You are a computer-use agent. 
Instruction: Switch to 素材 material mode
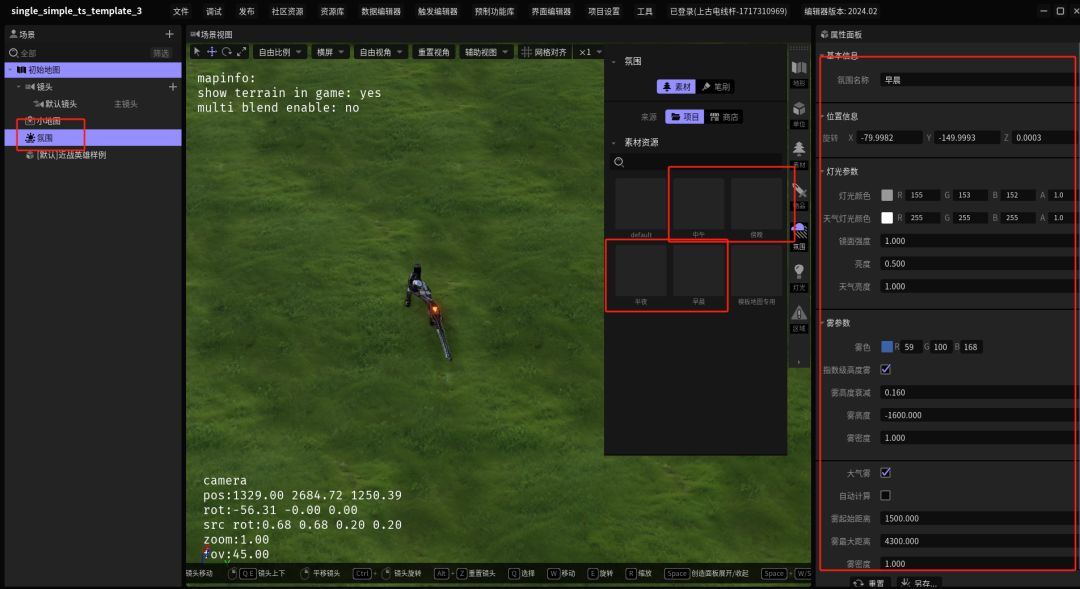tap(676, 87)
